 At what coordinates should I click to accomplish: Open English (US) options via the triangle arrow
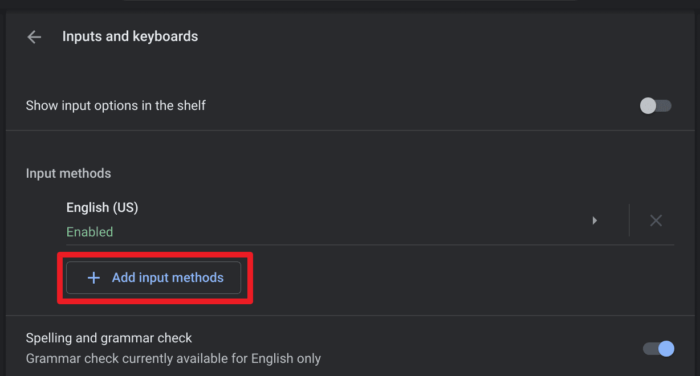point(594,220)
